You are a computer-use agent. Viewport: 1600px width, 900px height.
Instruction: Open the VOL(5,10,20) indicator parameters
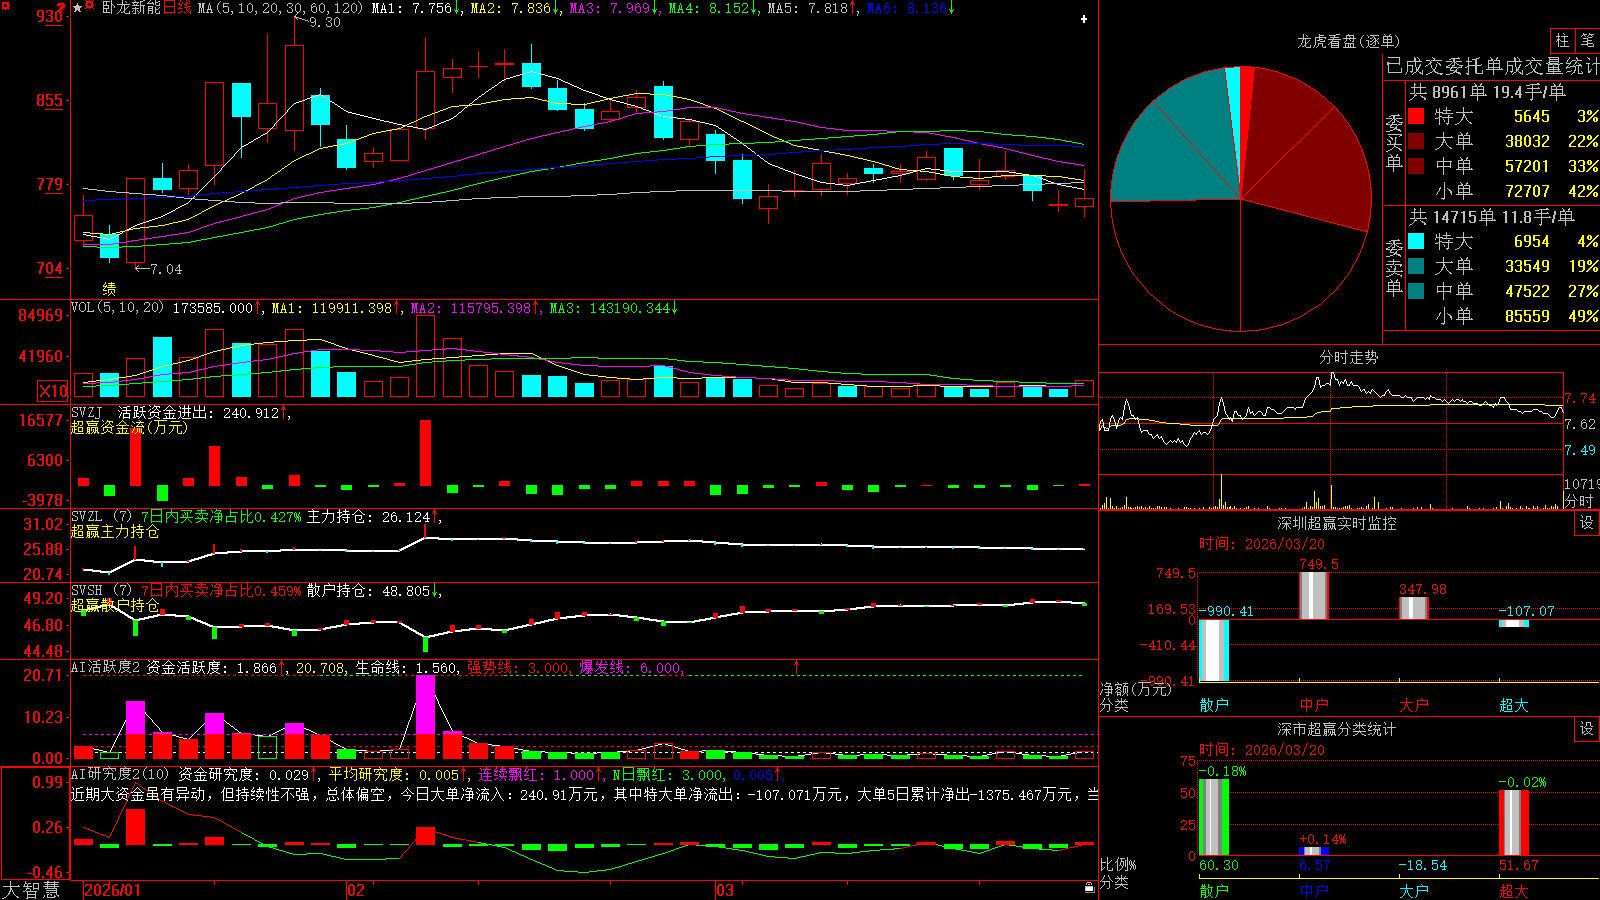coord(117,307)
